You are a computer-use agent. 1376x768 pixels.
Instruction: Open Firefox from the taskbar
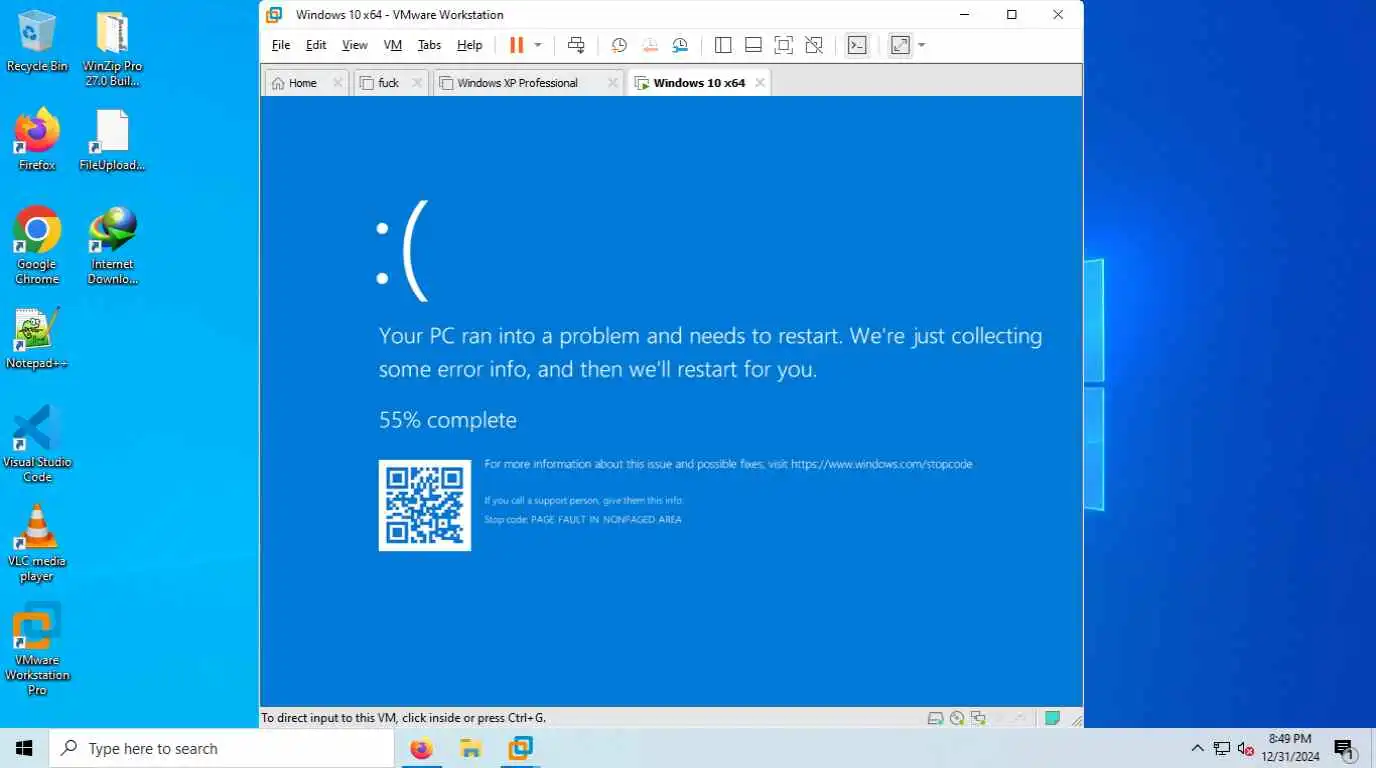point(422,748)
